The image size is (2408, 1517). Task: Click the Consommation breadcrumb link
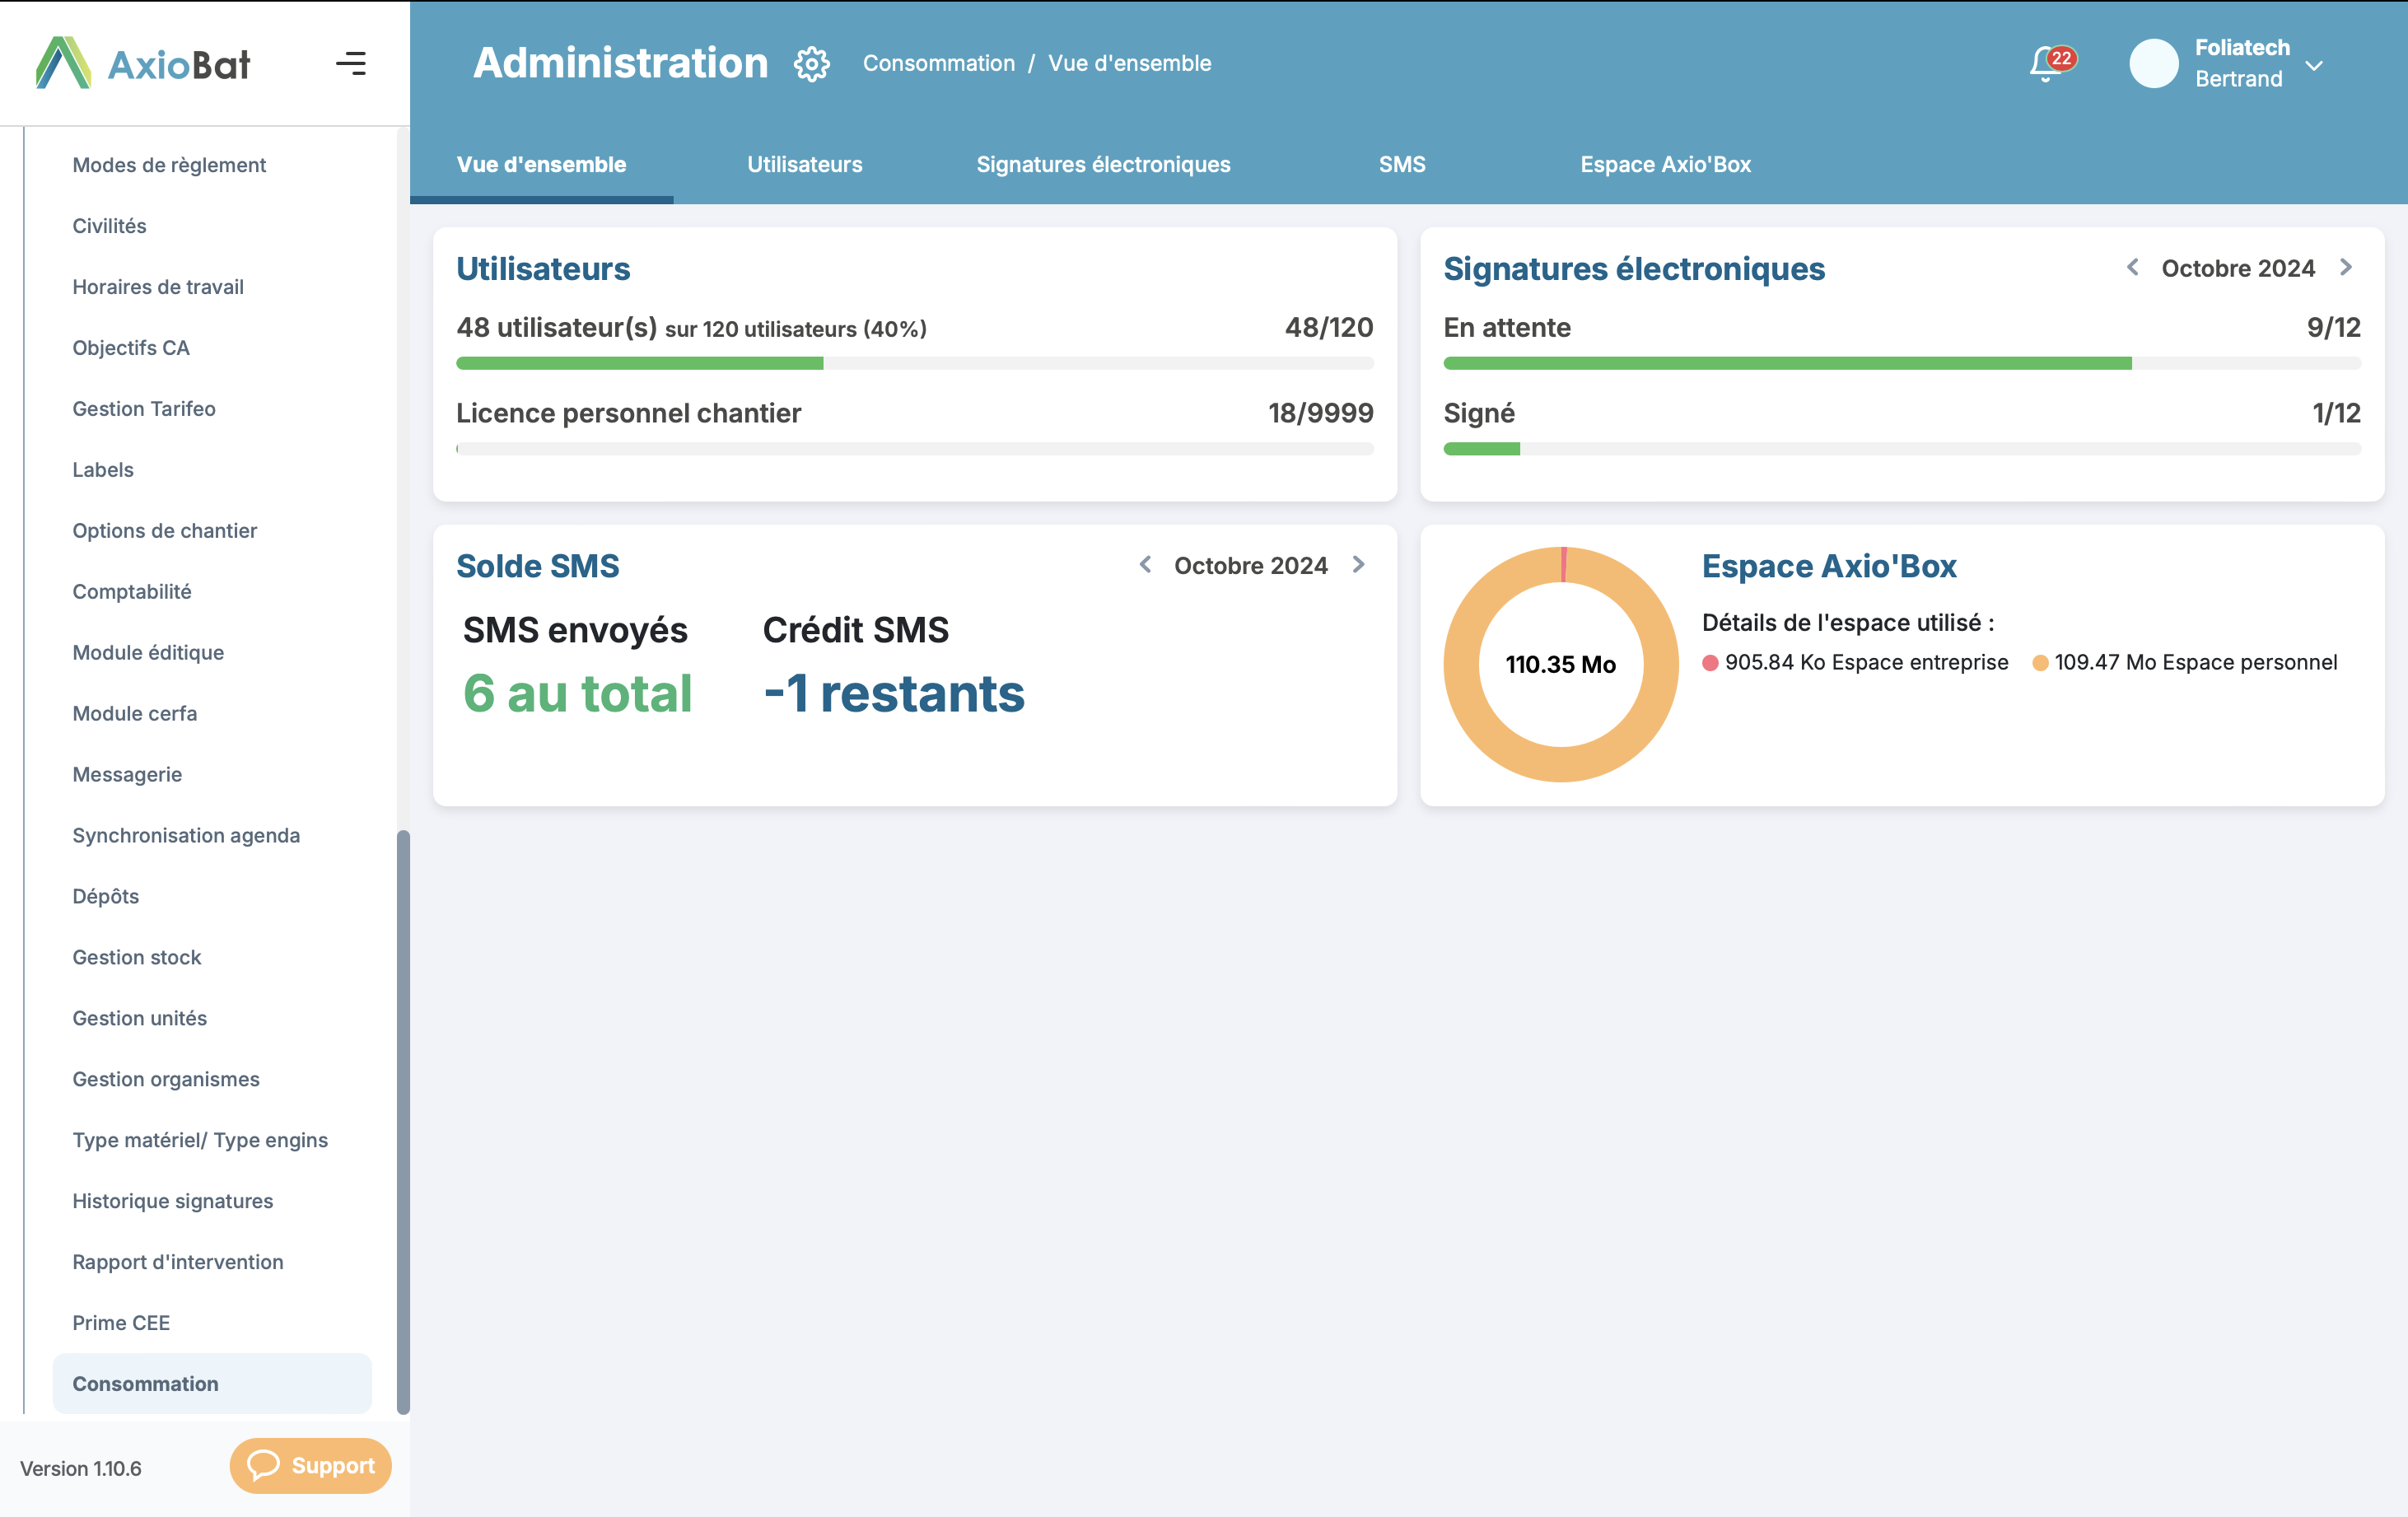pos(938,63)
